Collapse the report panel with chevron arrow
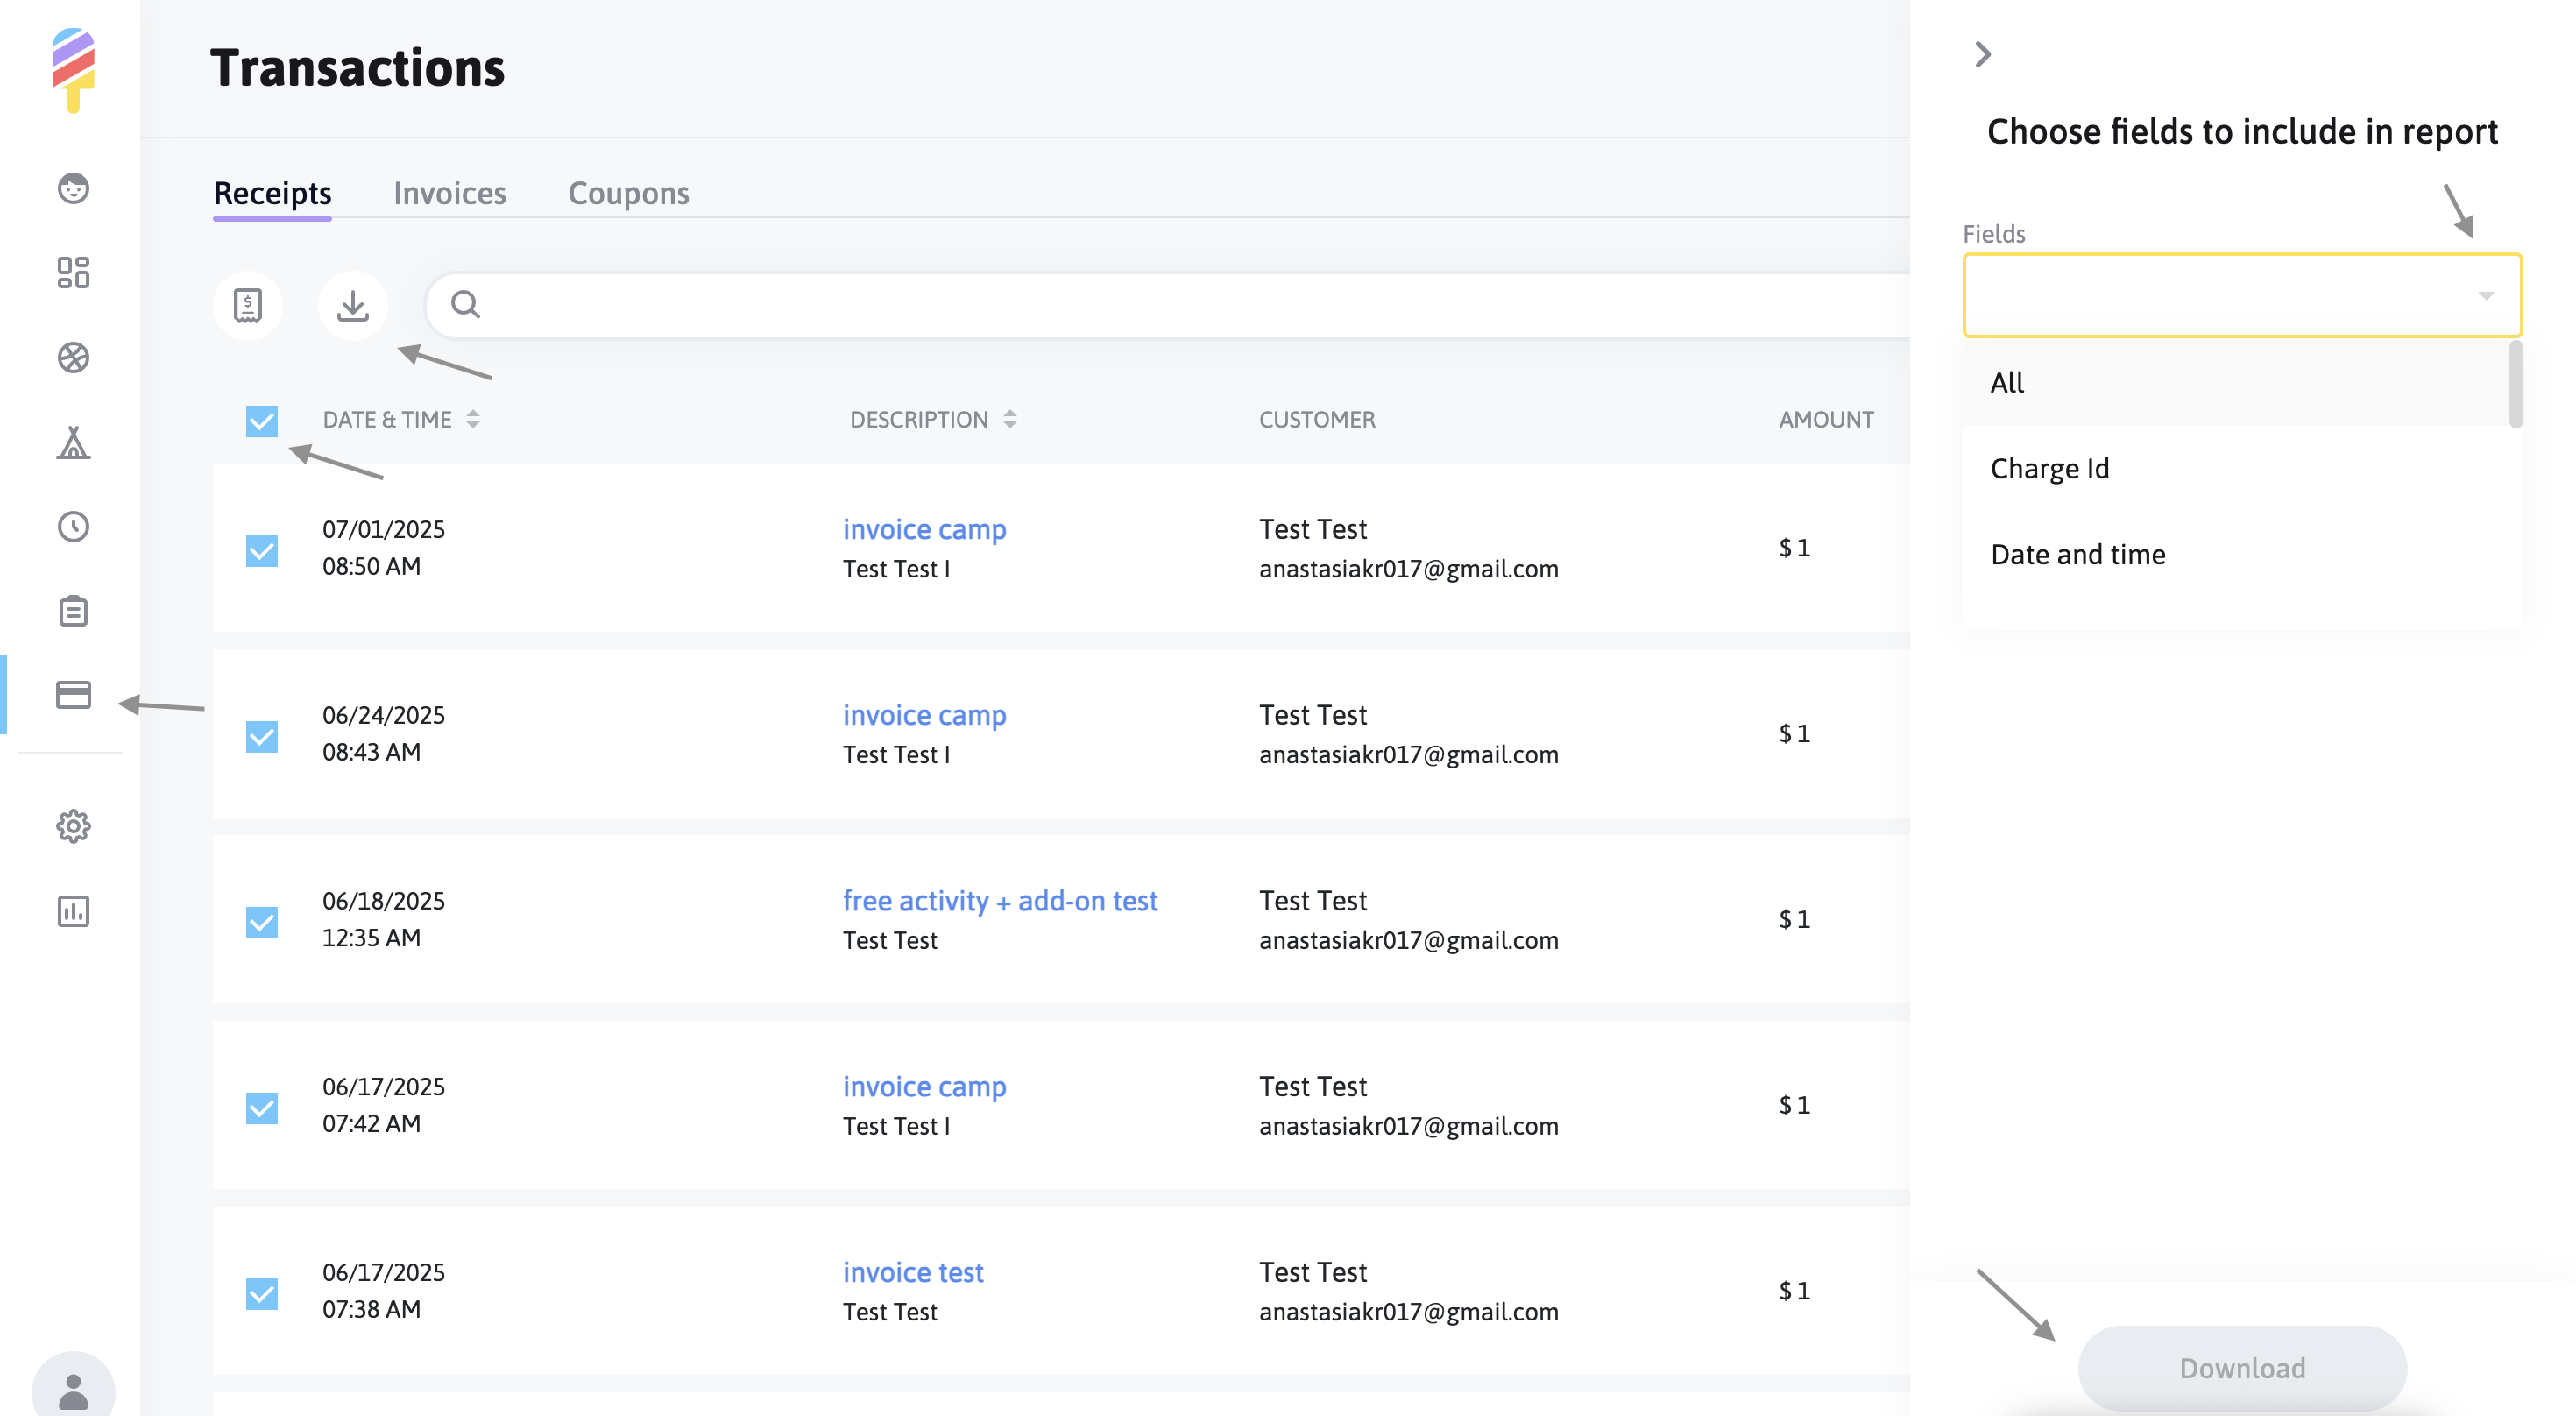 click(1983, 54)
